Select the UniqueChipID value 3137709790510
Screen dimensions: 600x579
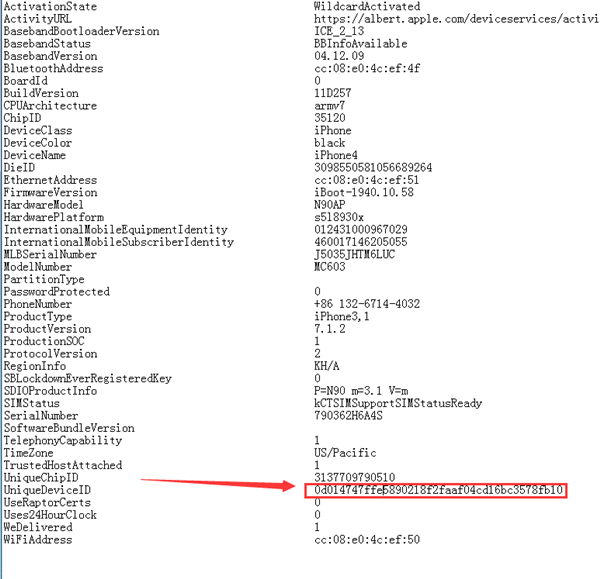tap(354, 478)
